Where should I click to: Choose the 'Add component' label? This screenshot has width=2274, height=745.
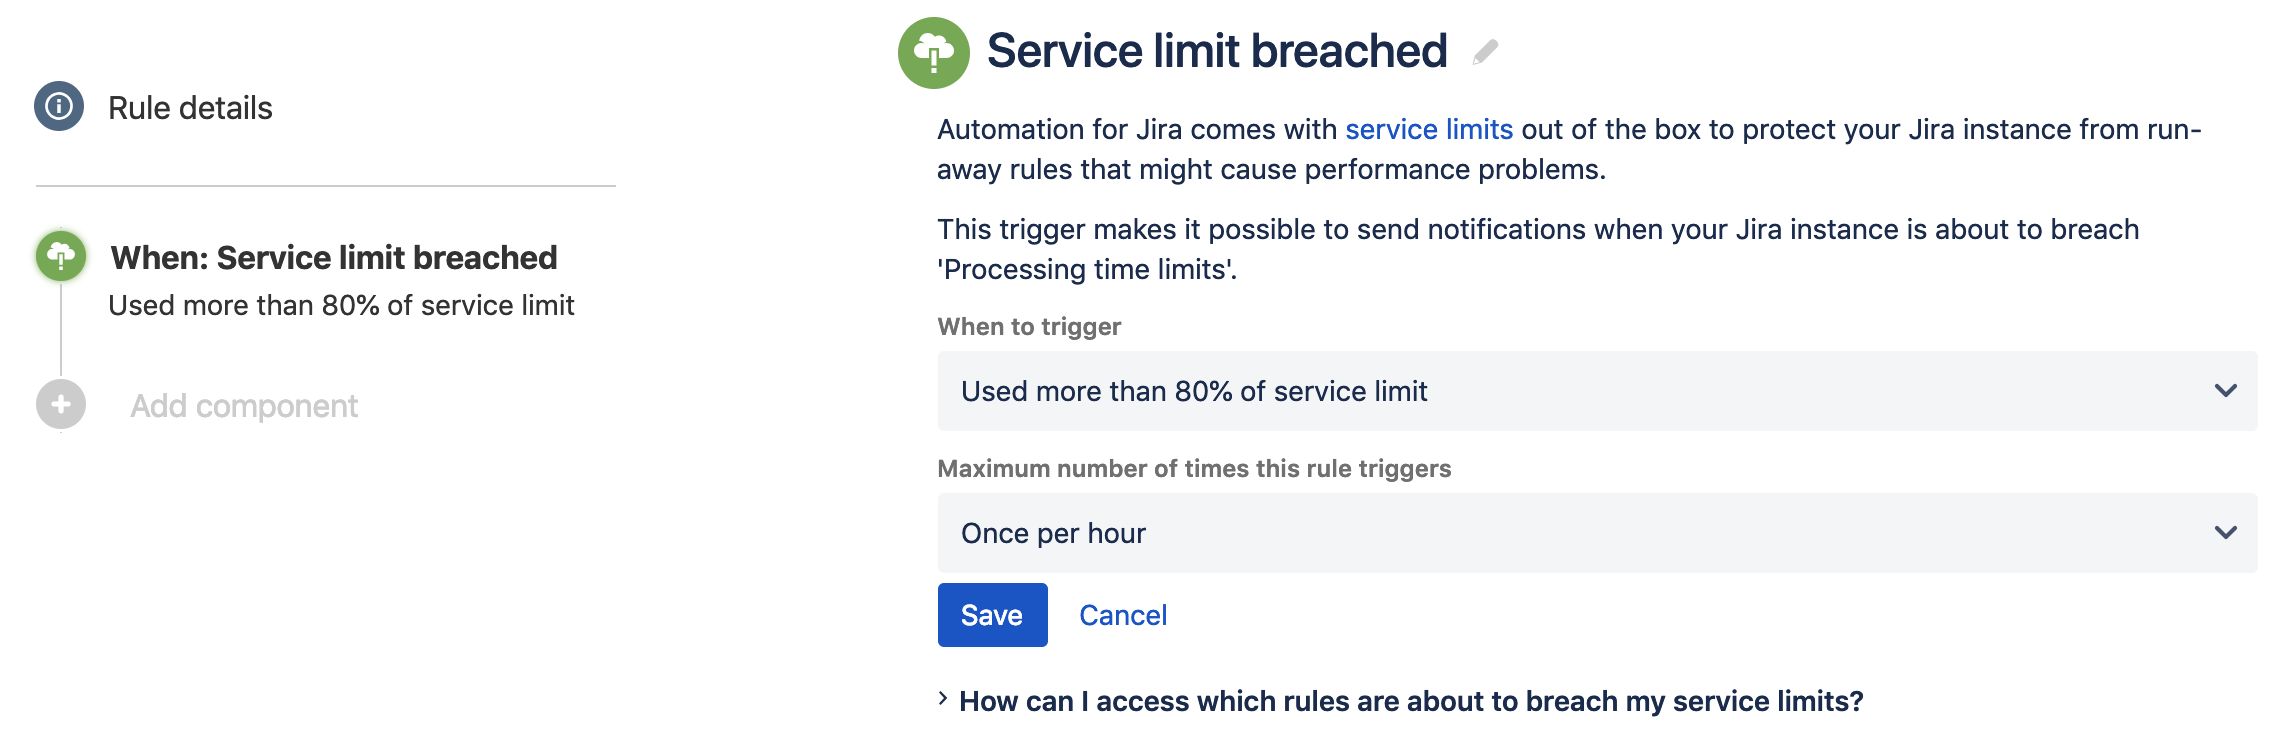tap(244, 406)
